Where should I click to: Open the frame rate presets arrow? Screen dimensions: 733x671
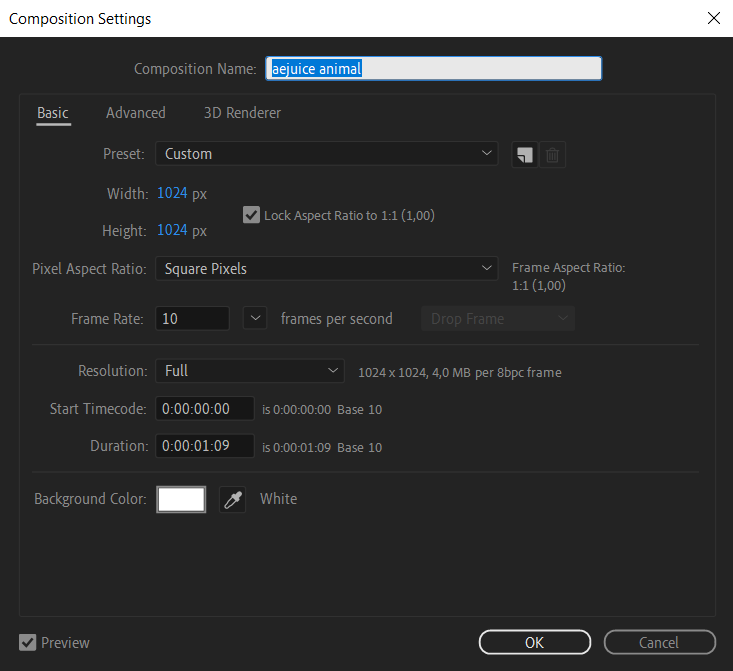(256, 319)
